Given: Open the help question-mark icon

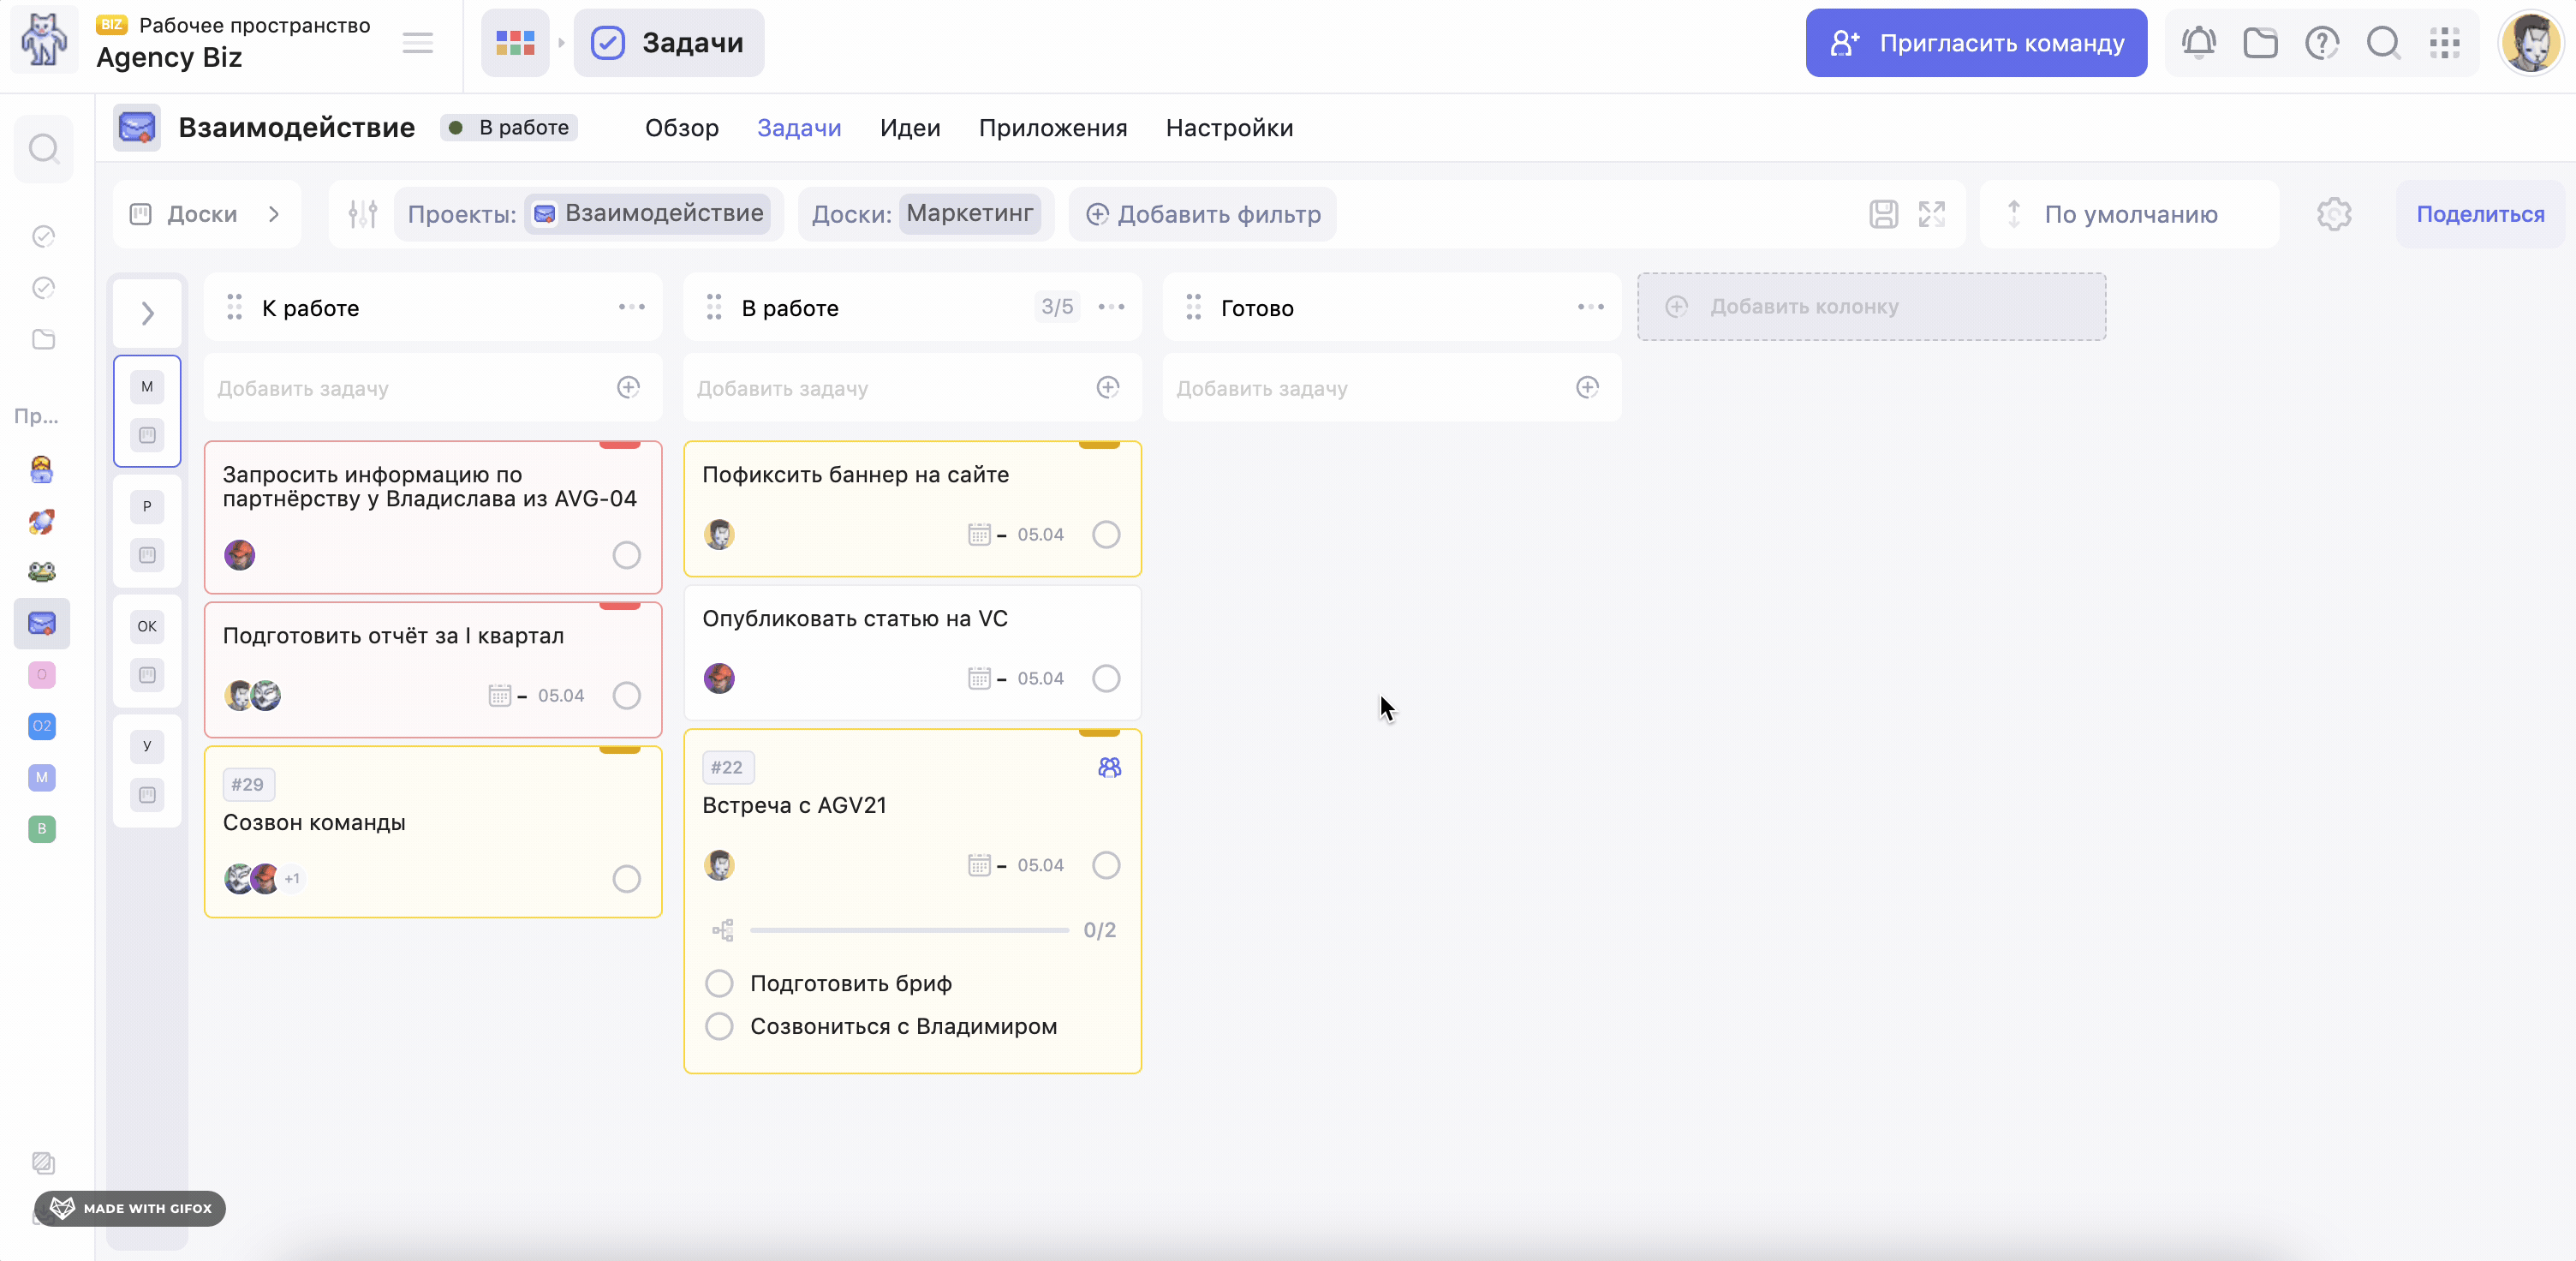Looking at the screenshot, I should (x=2321, y=43).
